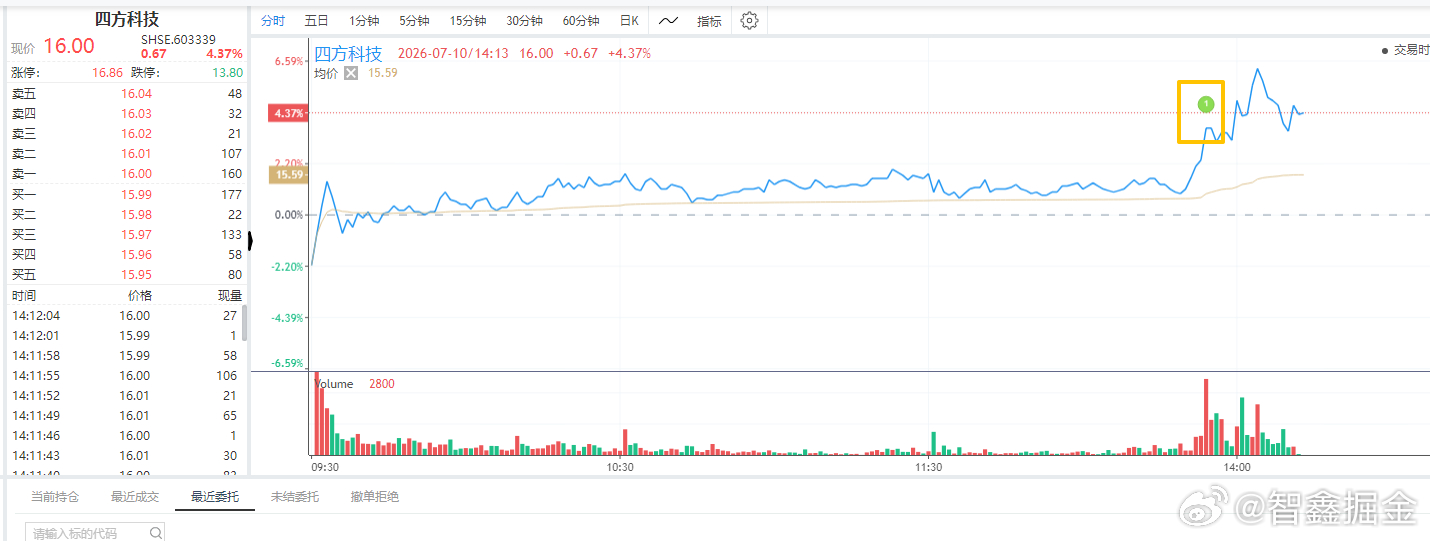
Task: Open chart settings gear icon
Action: pyautogui.click(x=750, y=20)
